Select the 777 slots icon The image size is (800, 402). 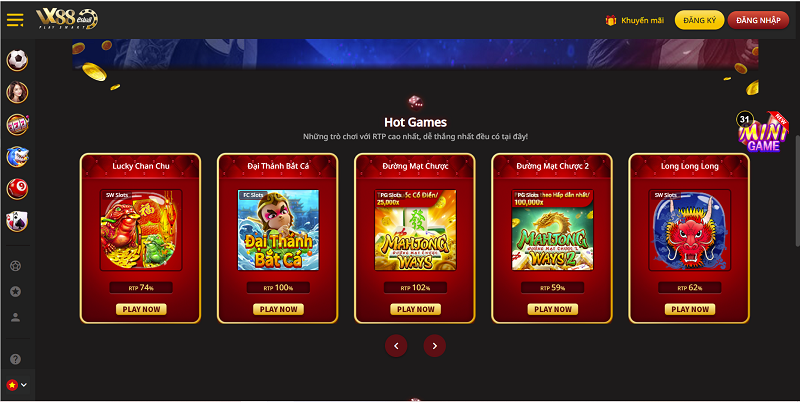(x=17, y=124)
